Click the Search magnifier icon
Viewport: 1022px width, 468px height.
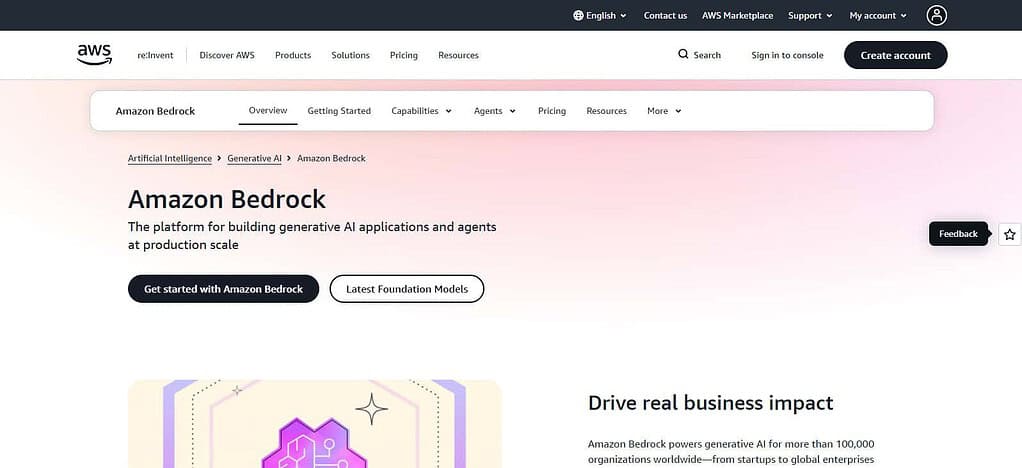pyautogui.click(x=683, y=54)
